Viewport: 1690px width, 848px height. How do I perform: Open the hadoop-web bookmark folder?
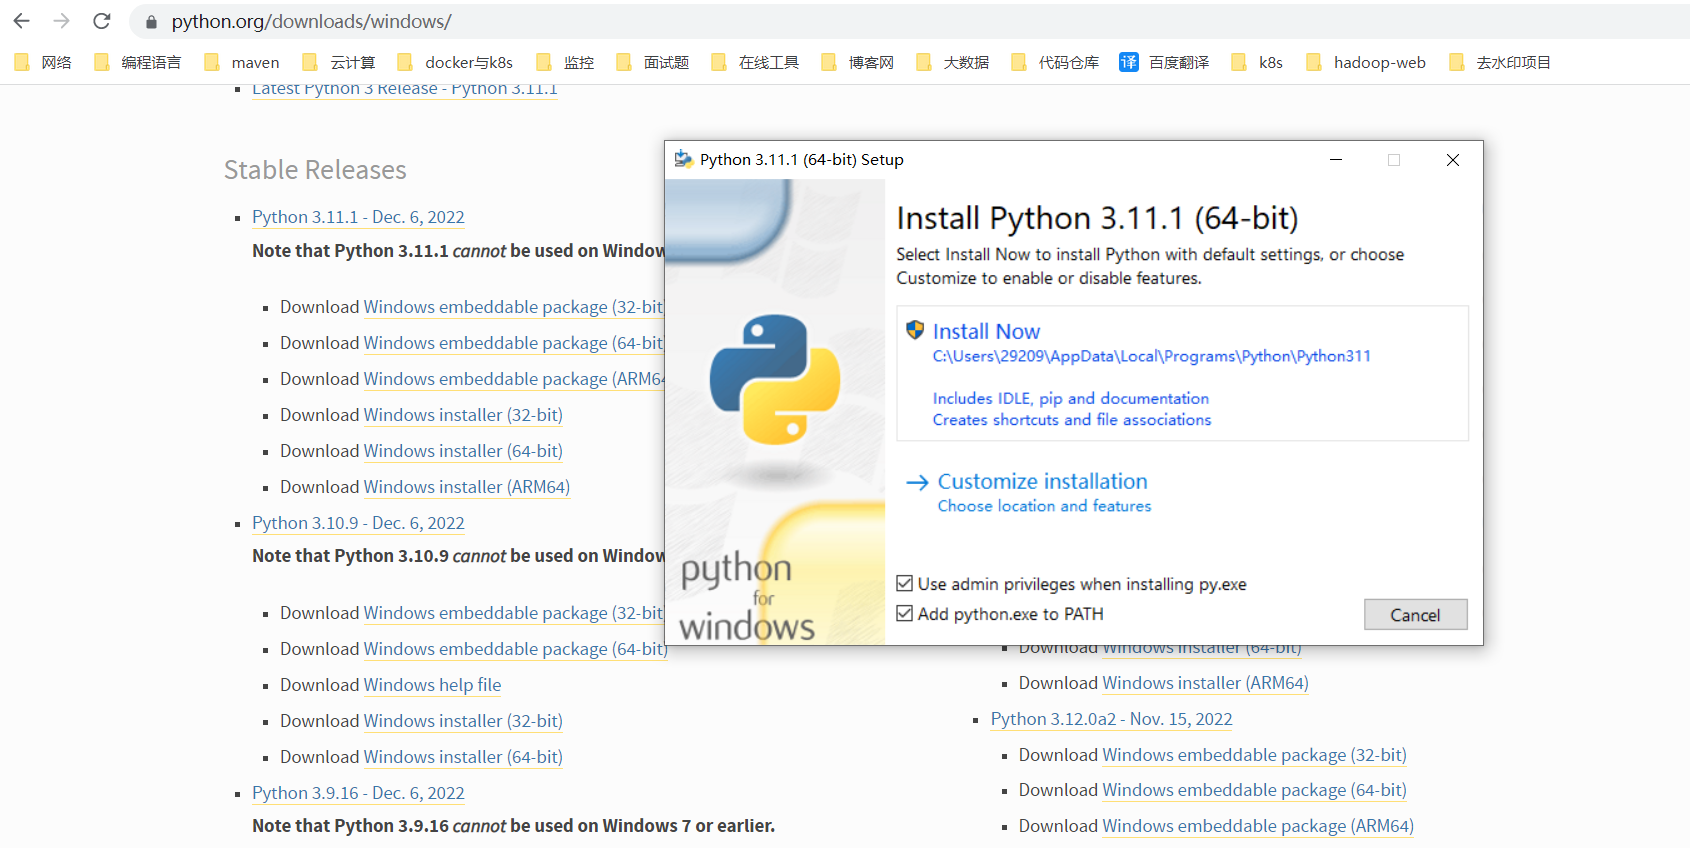point(1366,62)
